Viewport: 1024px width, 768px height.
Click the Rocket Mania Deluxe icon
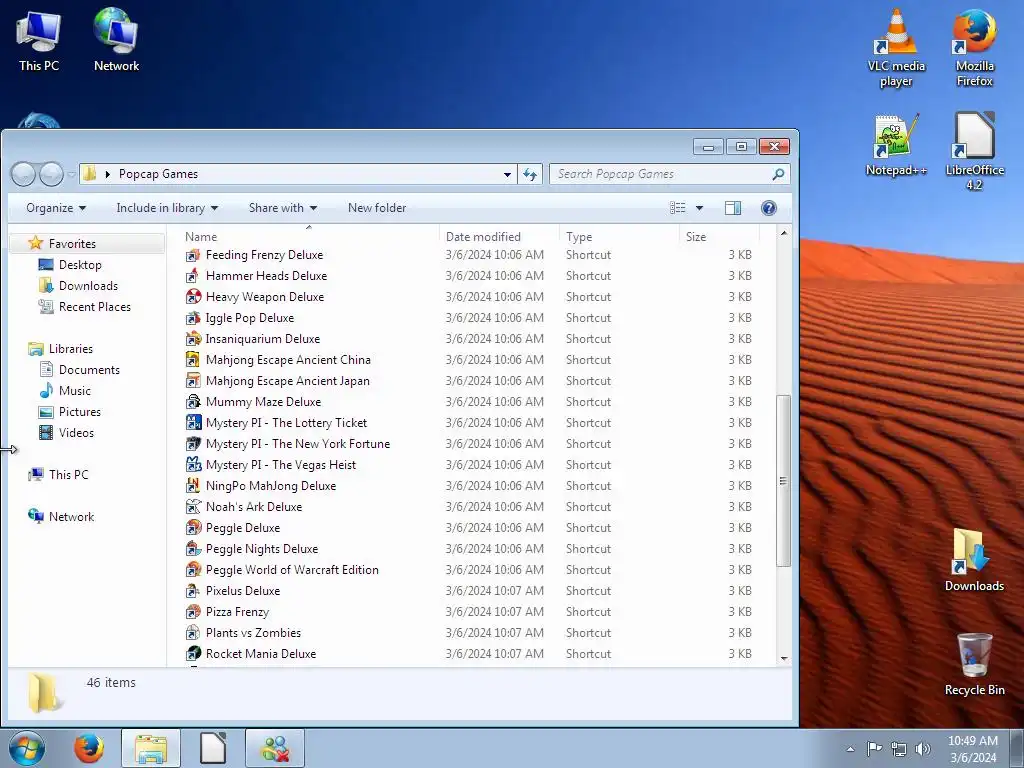click(193, 654)
